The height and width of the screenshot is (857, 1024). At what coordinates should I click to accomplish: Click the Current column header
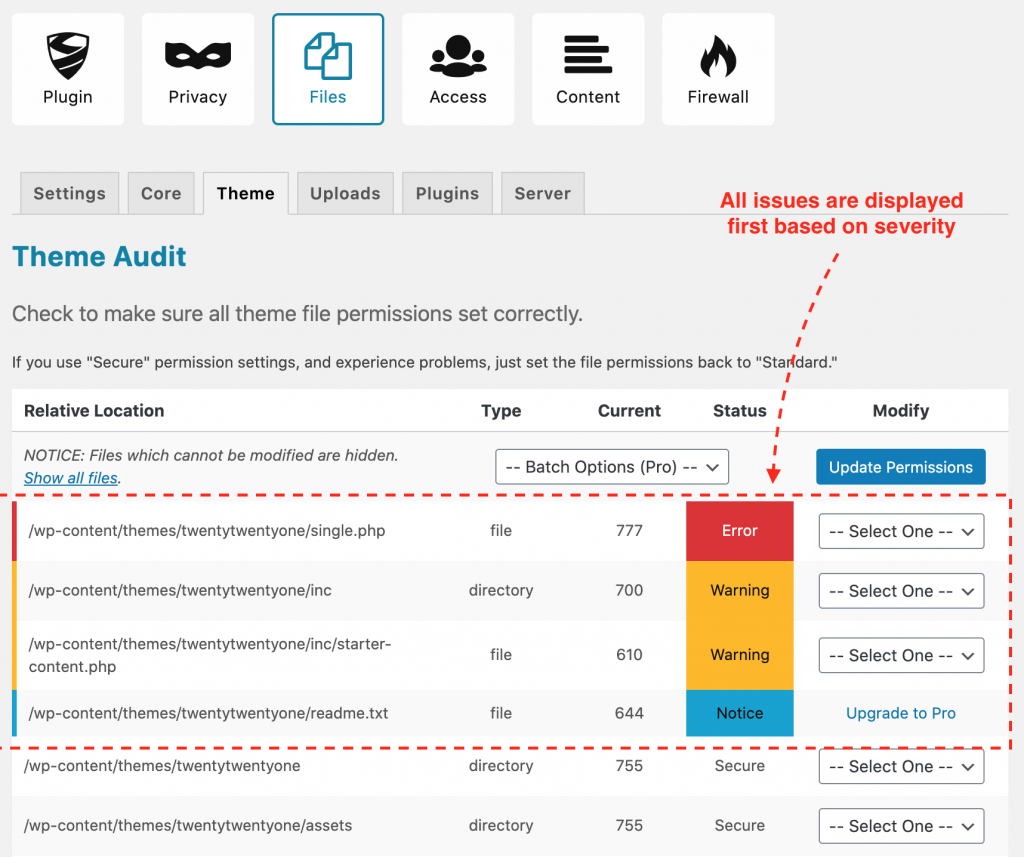630,411
